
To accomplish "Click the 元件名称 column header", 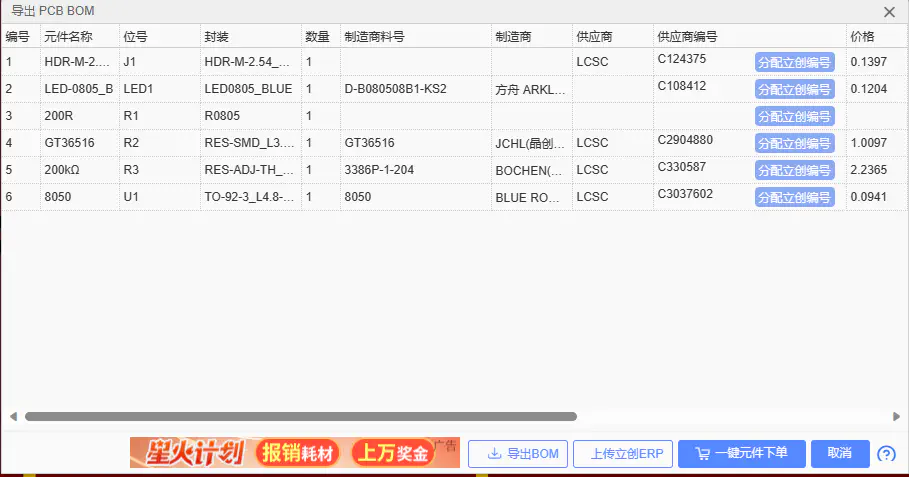I will [68, 37].
